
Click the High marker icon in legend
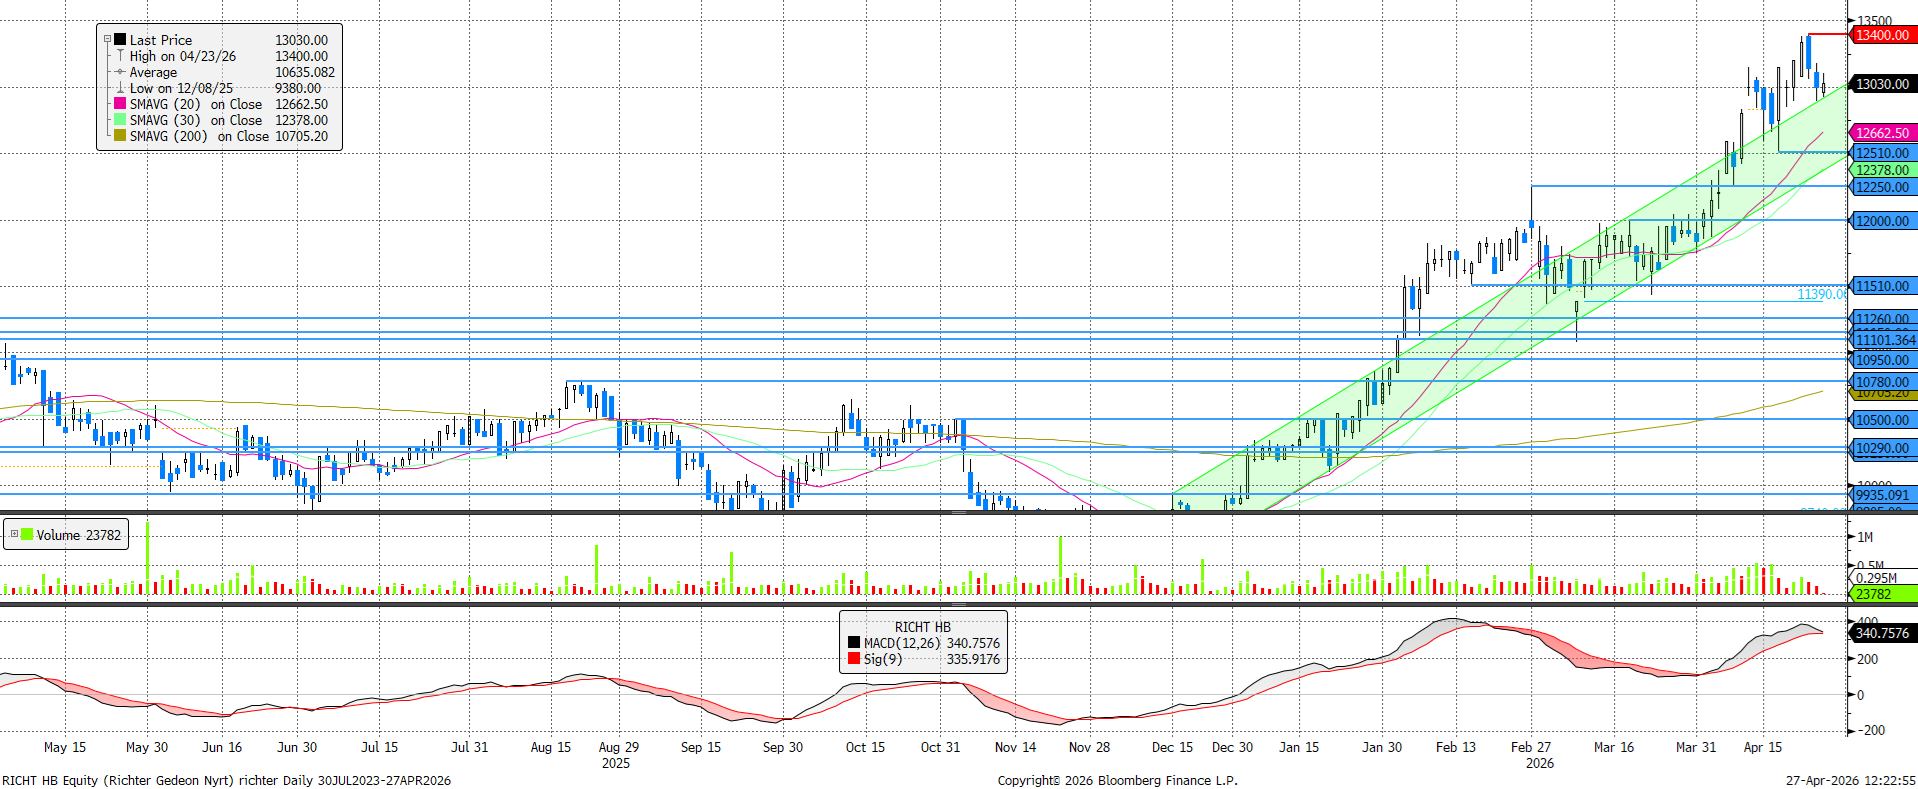(x=120, y=56)
